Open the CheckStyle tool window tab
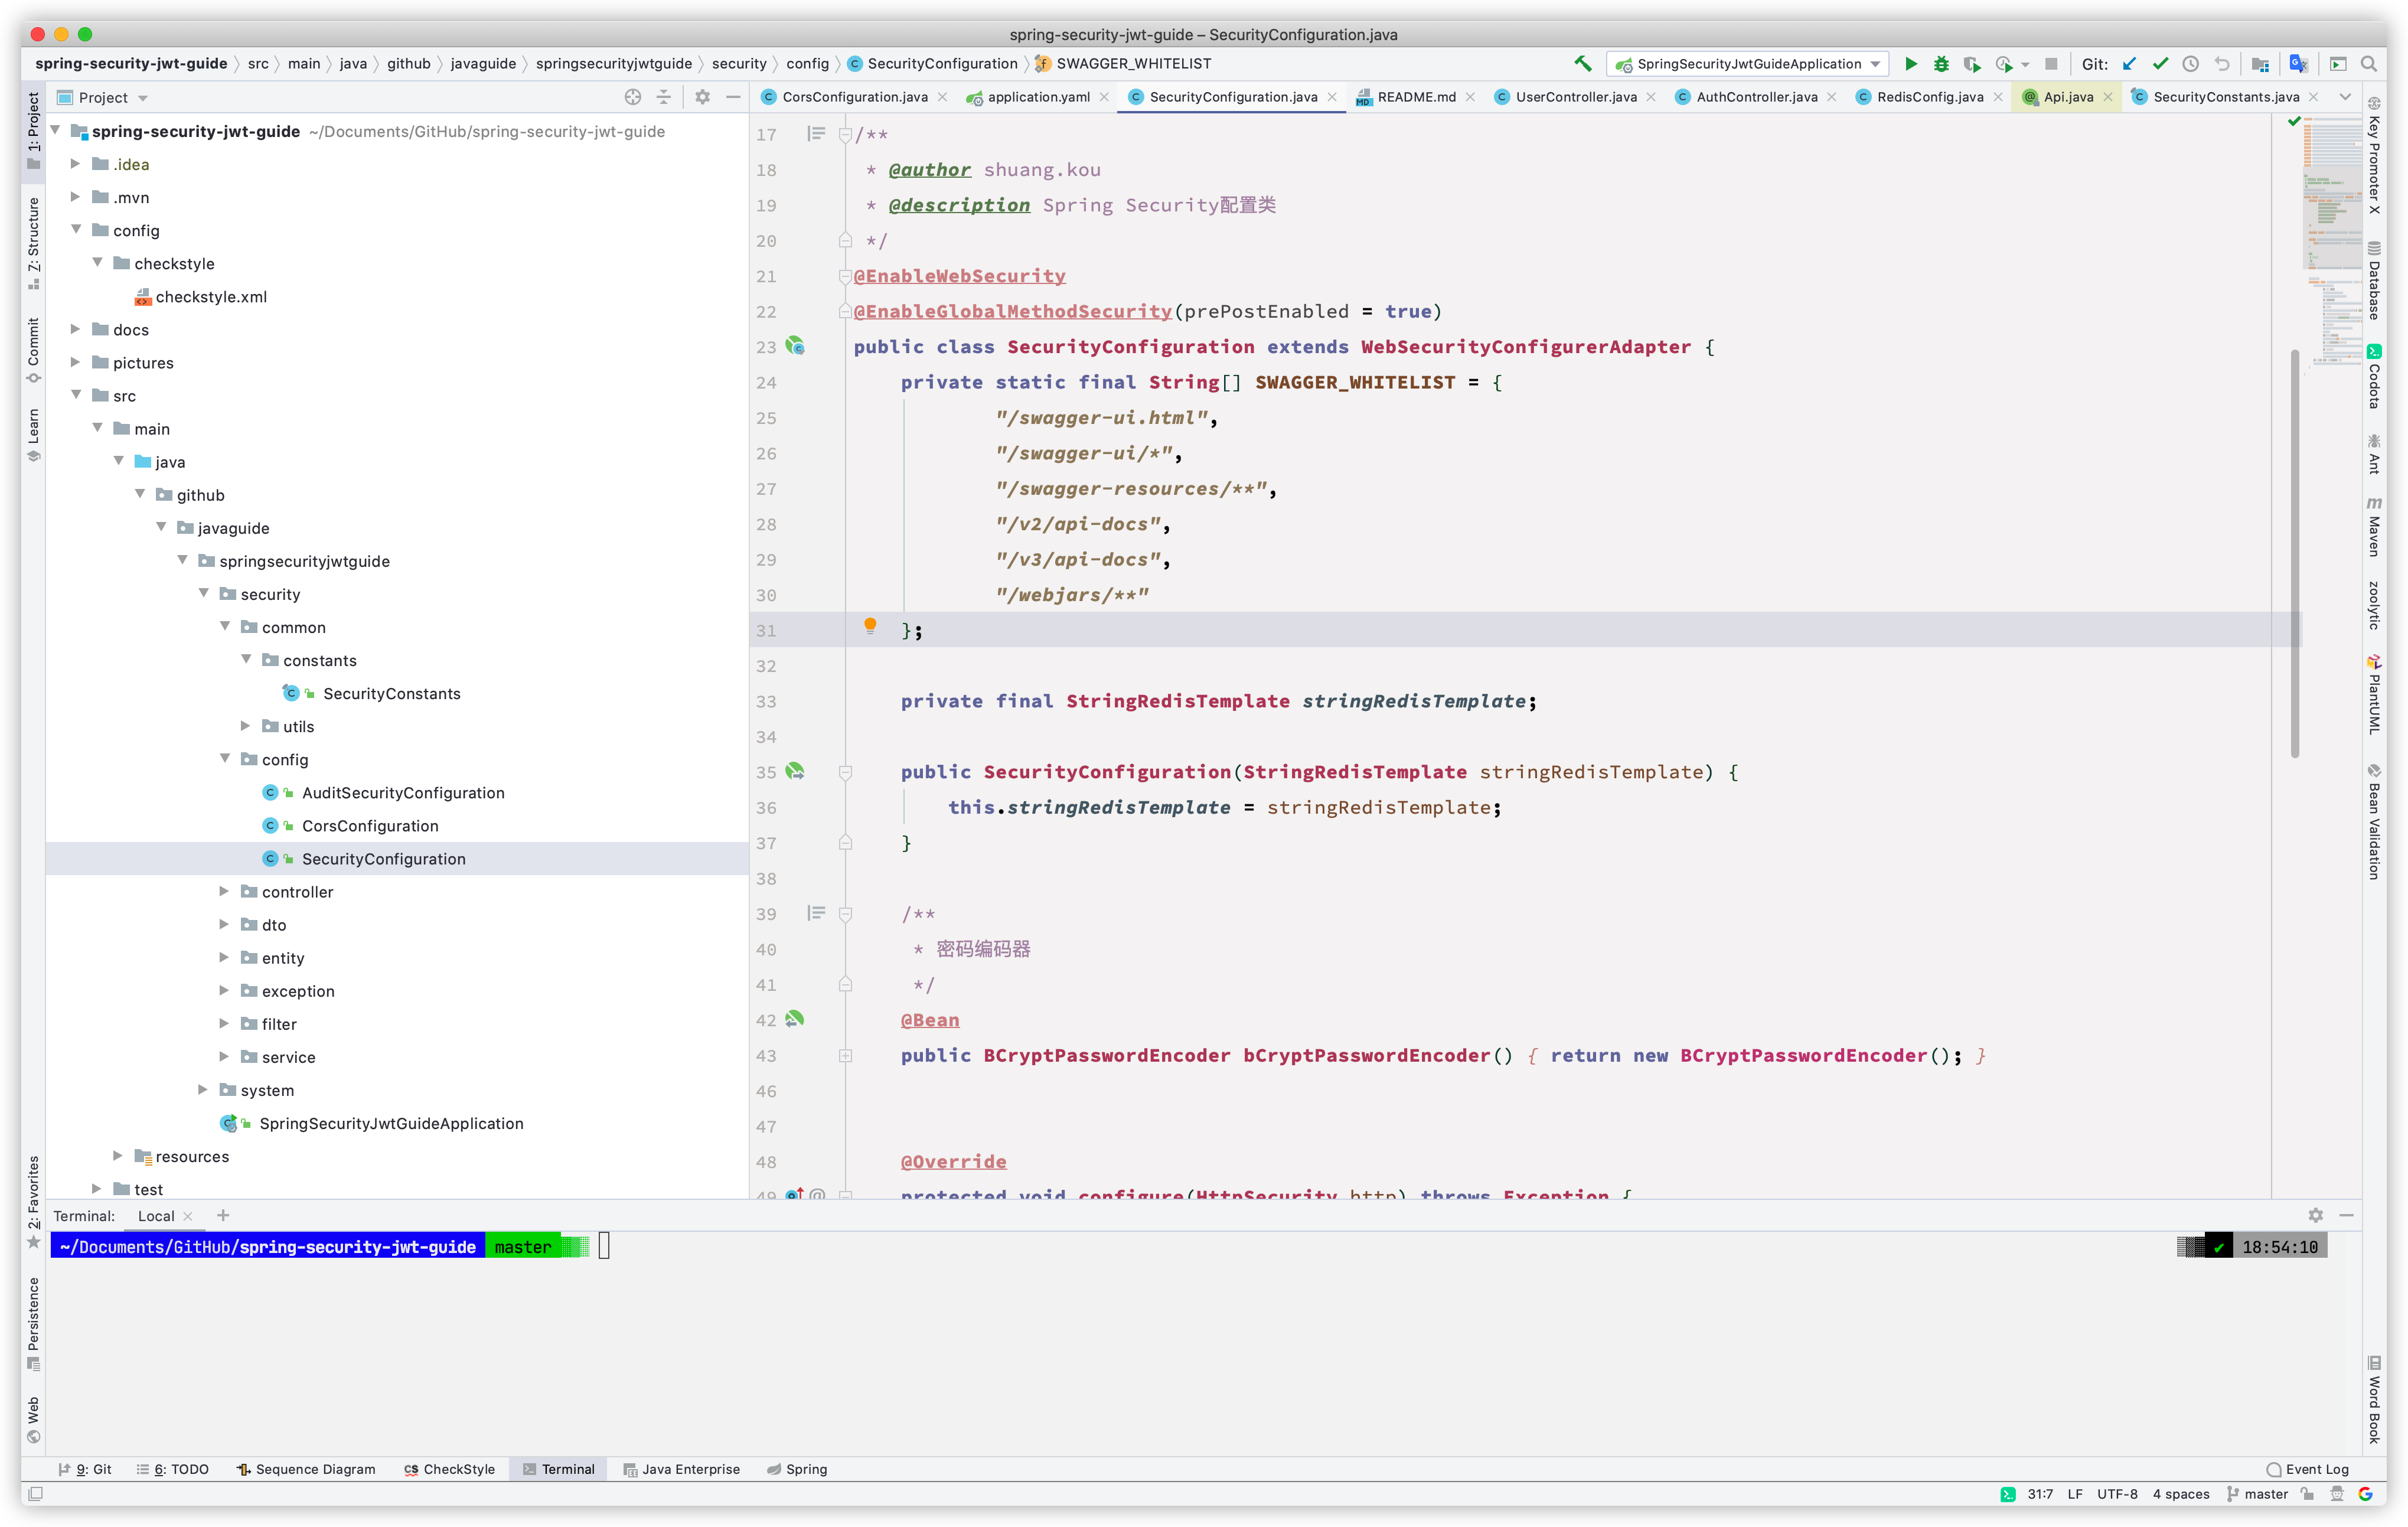Screen dimensions: 2408x1527 (x=449, y=1469)
